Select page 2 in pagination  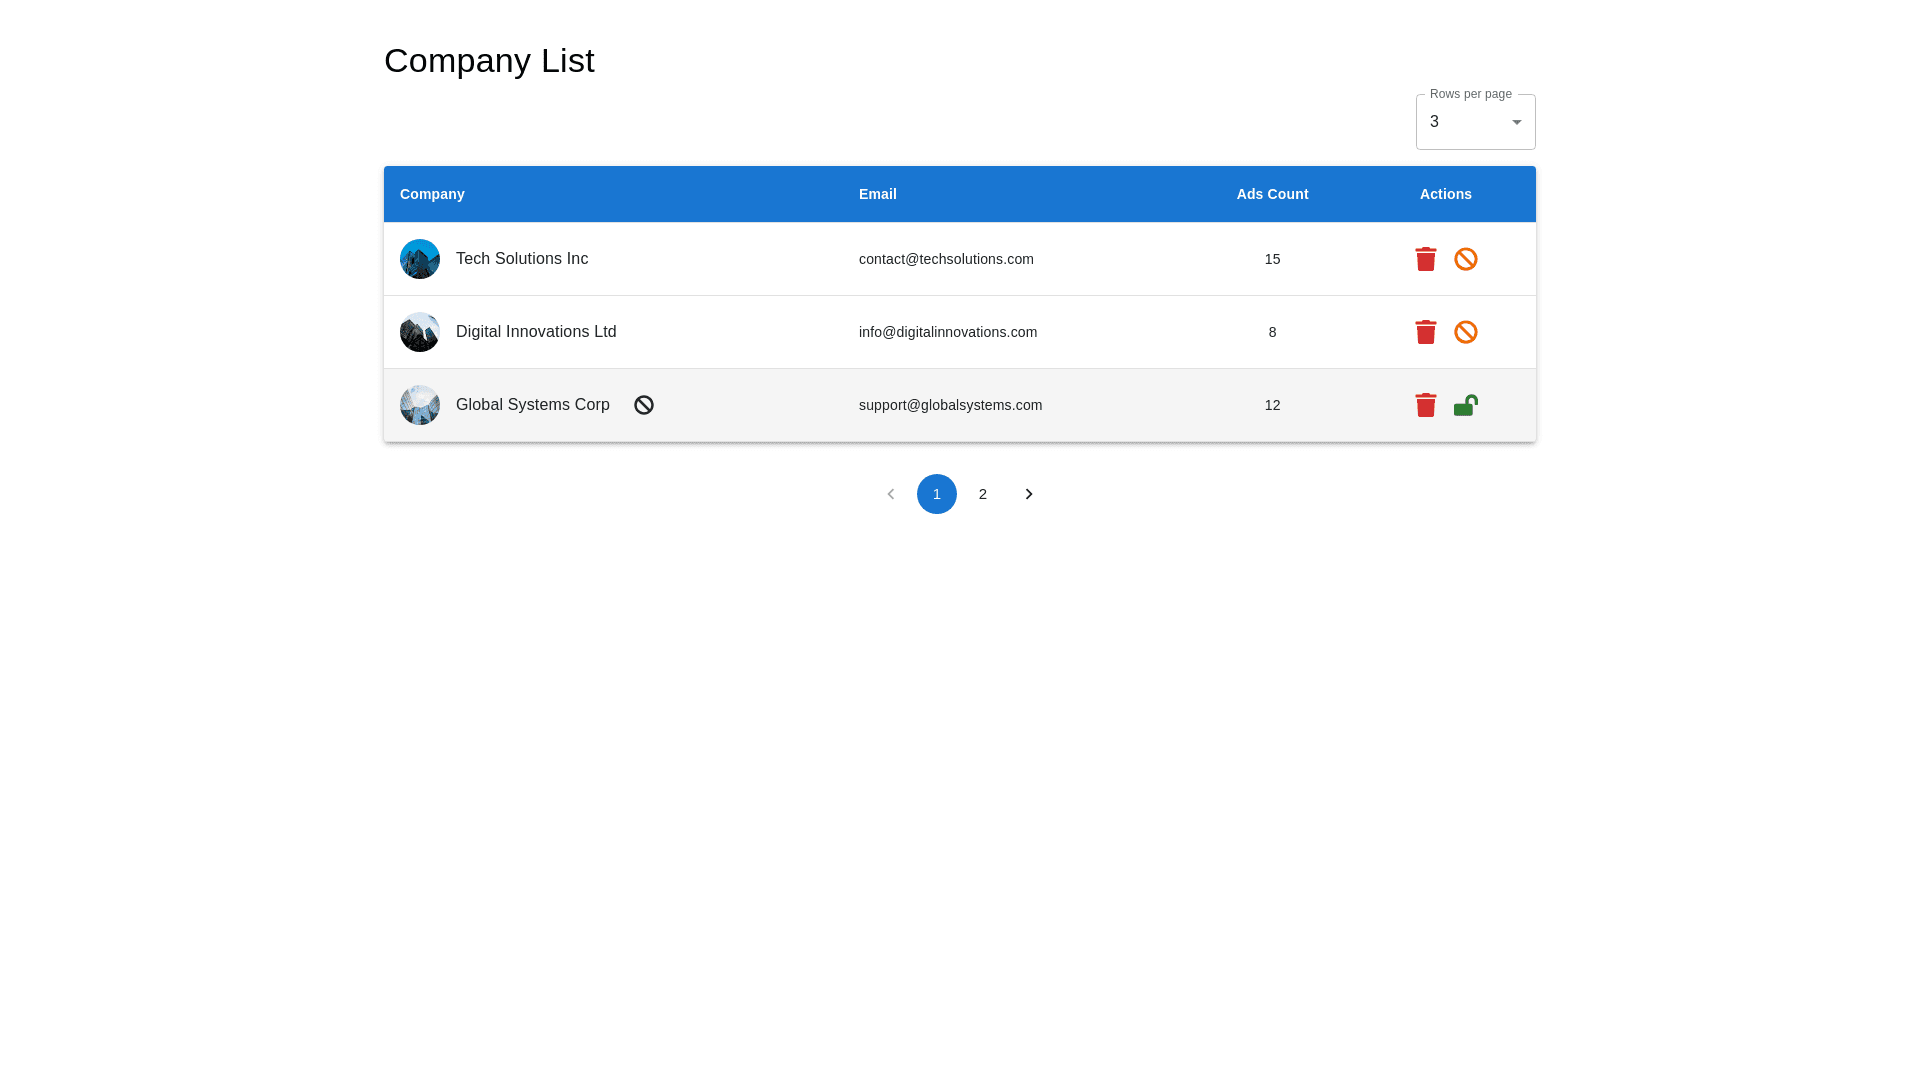(x=982, y=494)
